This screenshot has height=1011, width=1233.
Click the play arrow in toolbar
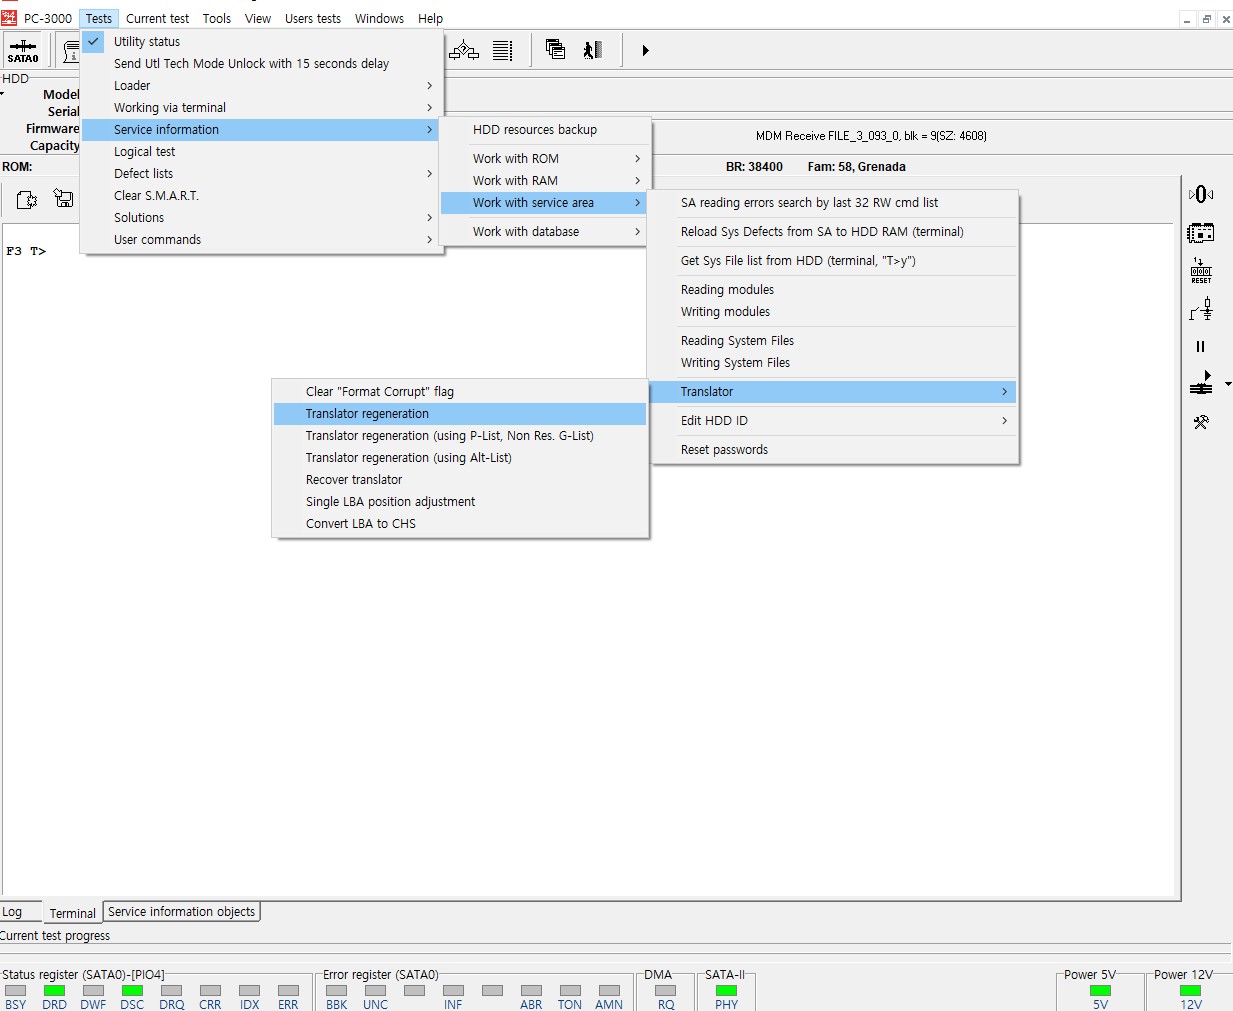point(645,50)
